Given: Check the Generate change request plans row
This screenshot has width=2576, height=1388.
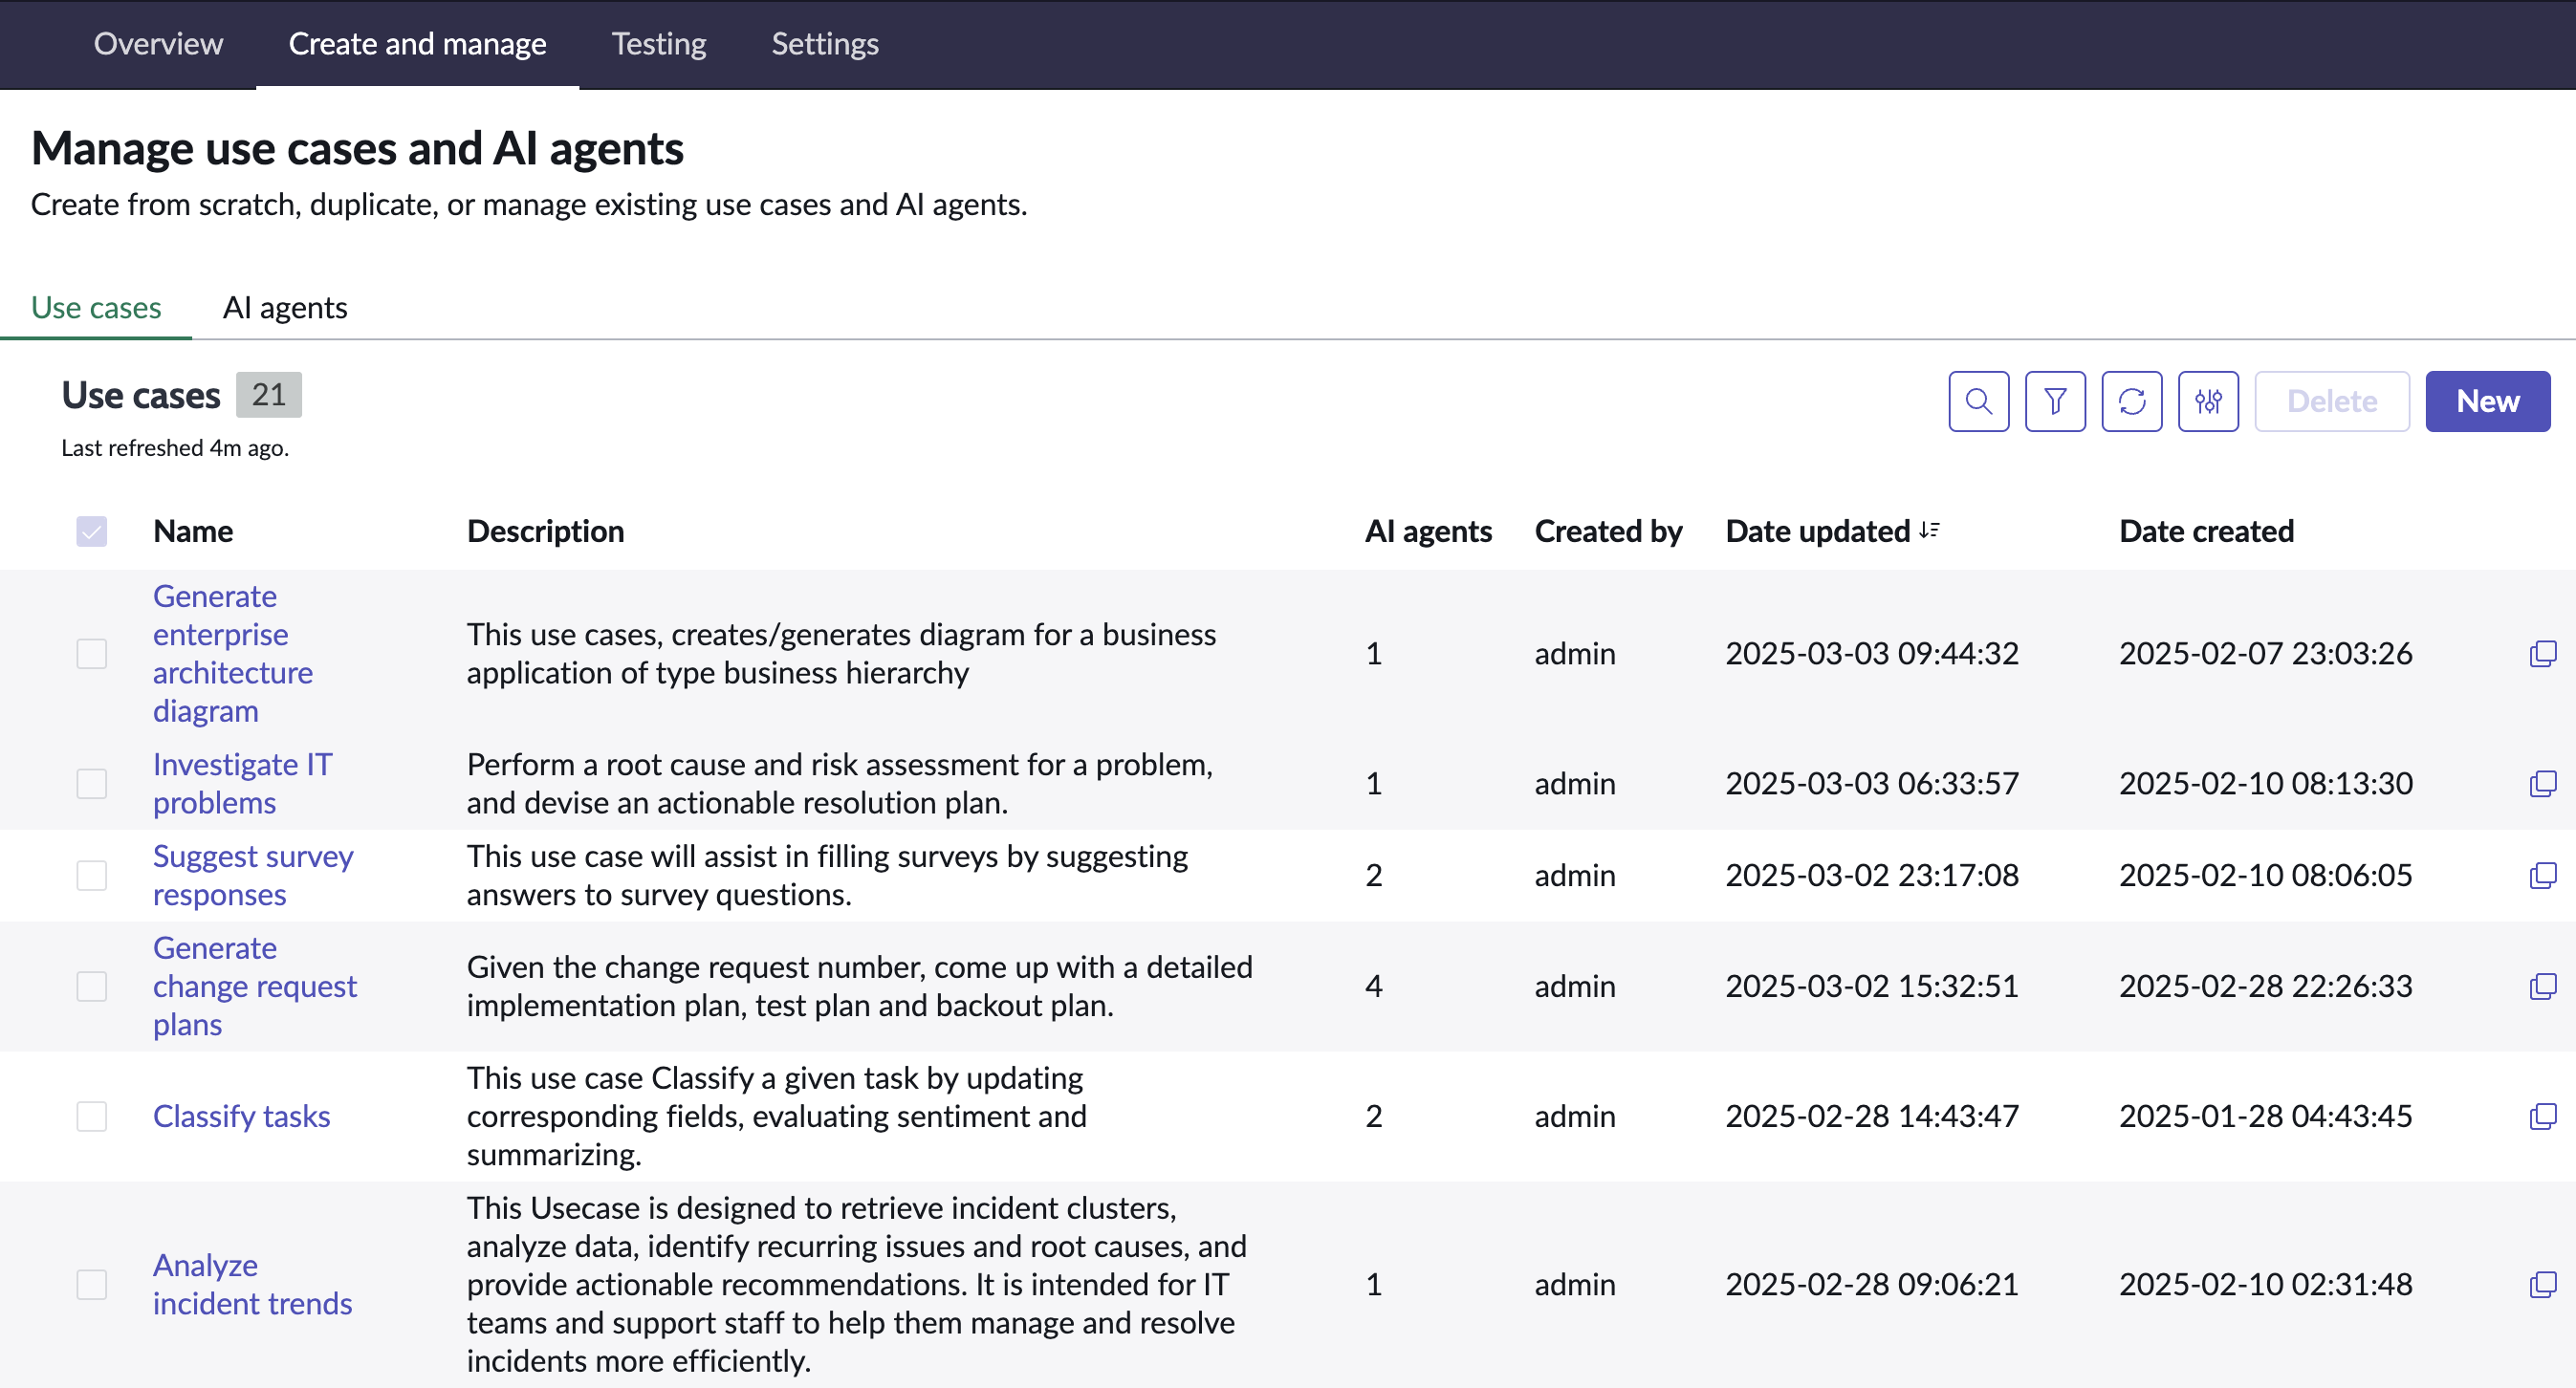Looking at the screenshot, I should click(91, 986).
